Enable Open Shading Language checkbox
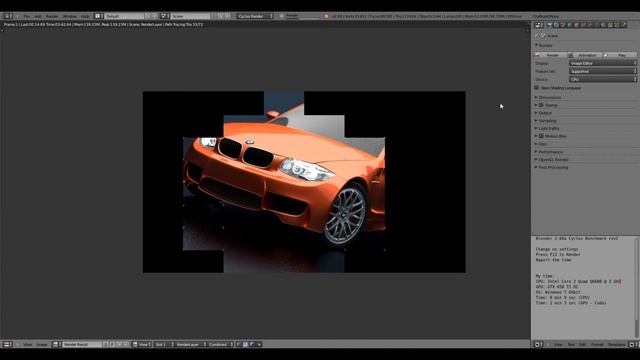The image size is (640, 360). click(x=537, y=88)
